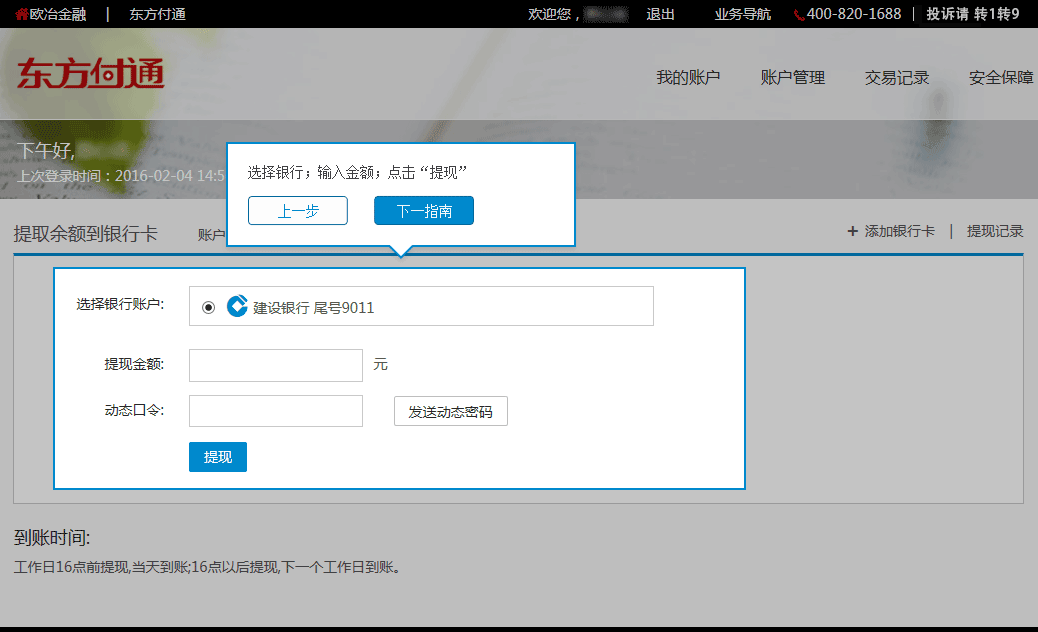
Task: Click 东方付通 link in top bar
Action: pyautogui.click(x=158, y=14)
